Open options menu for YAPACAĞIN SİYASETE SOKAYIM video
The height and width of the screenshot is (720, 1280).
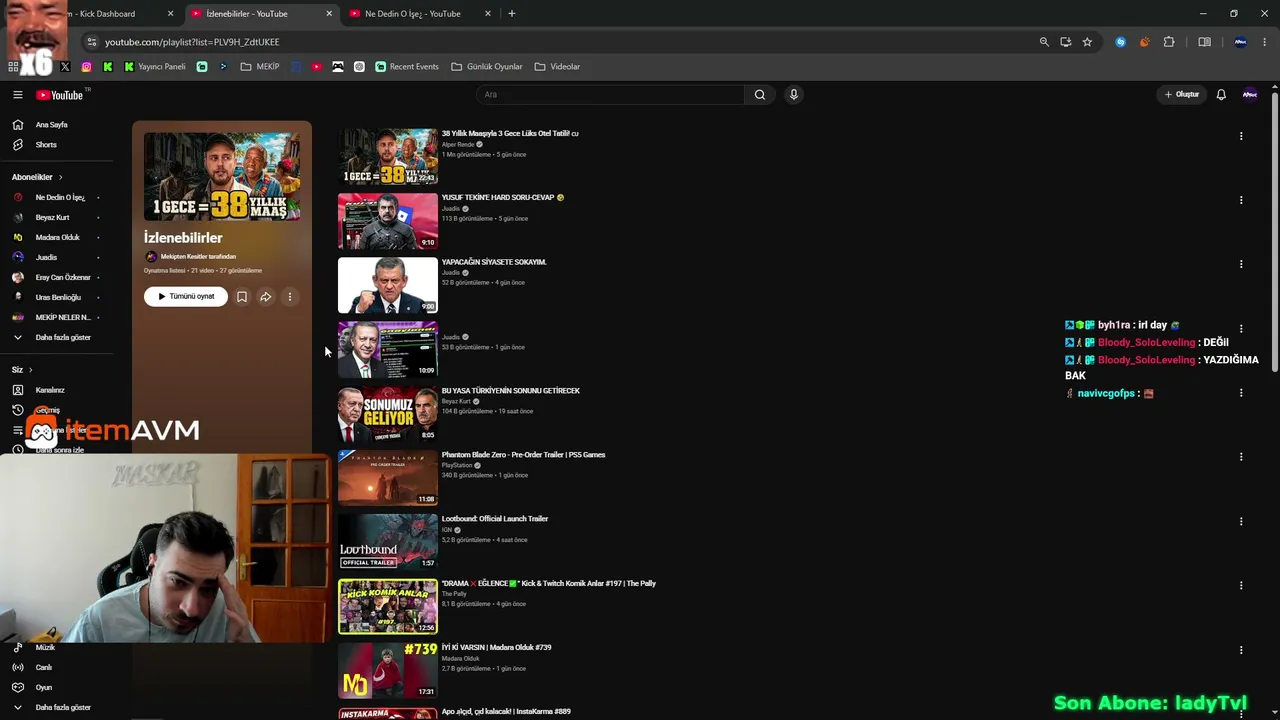click(x=1241, y=264)
